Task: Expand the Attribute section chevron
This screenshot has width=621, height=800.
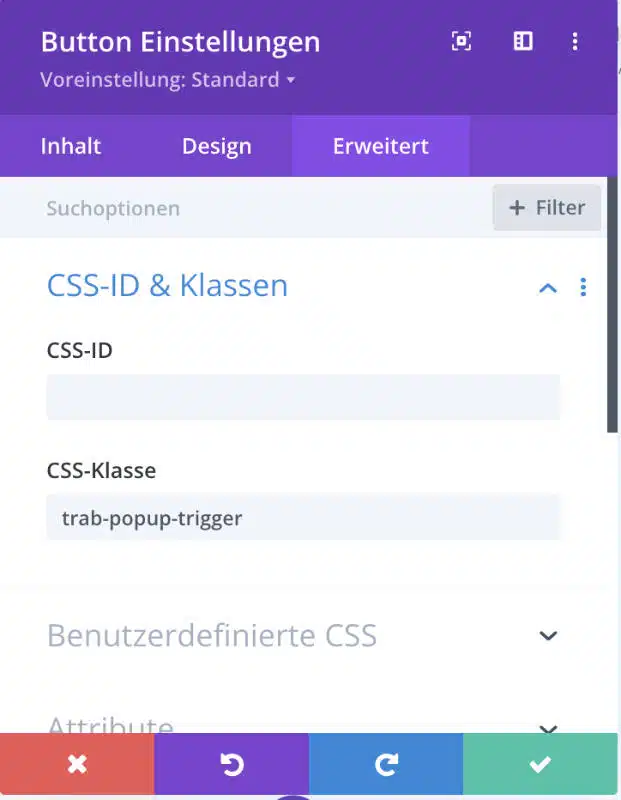Action: pyautogui.click(x=548, y=729)
